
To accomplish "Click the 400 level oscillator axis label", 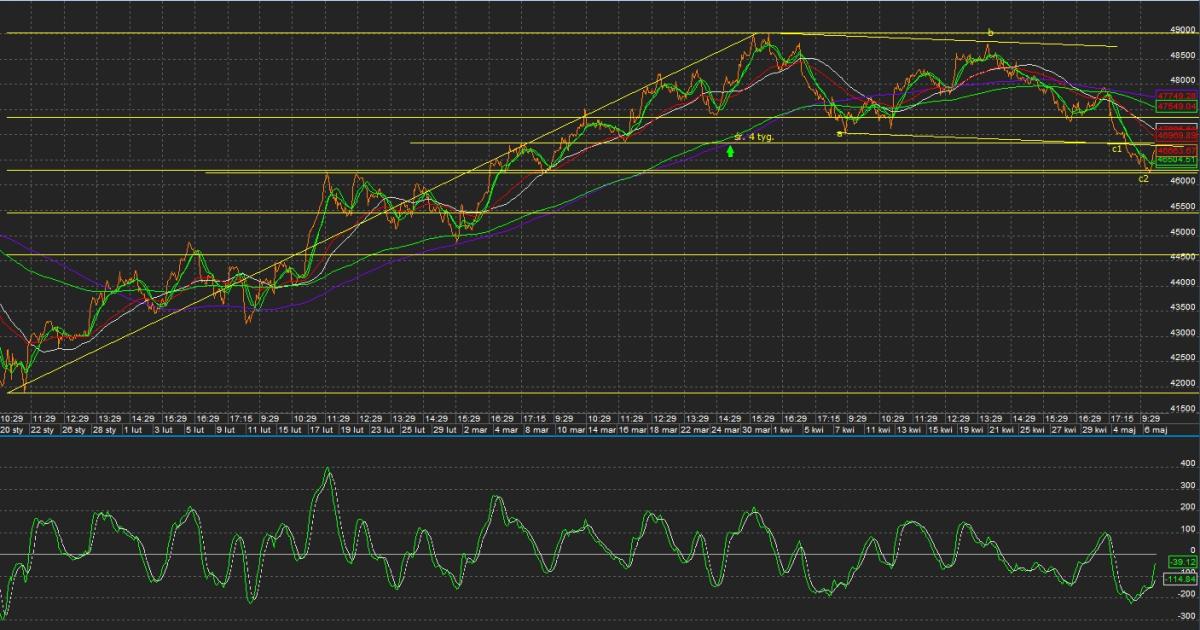I will [1187, 464].
